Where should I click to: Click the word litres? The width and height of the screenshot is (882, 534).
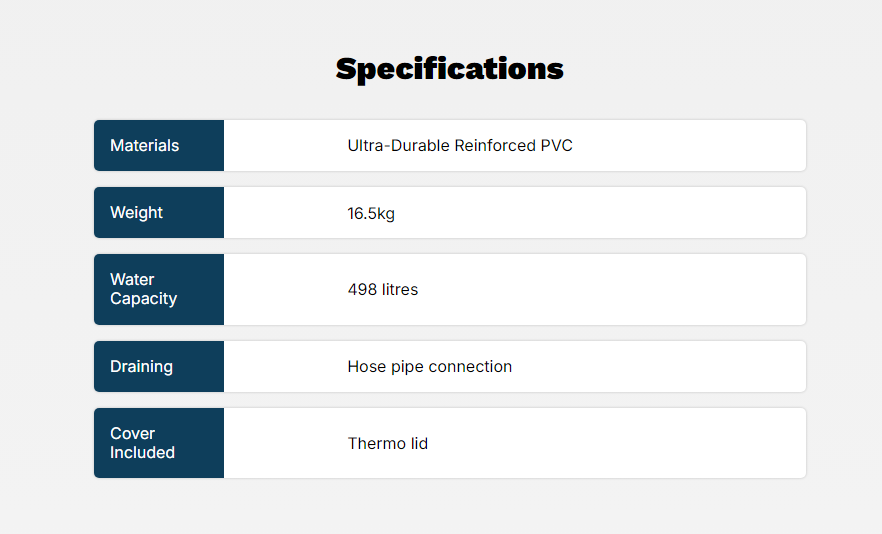[400, 290]
